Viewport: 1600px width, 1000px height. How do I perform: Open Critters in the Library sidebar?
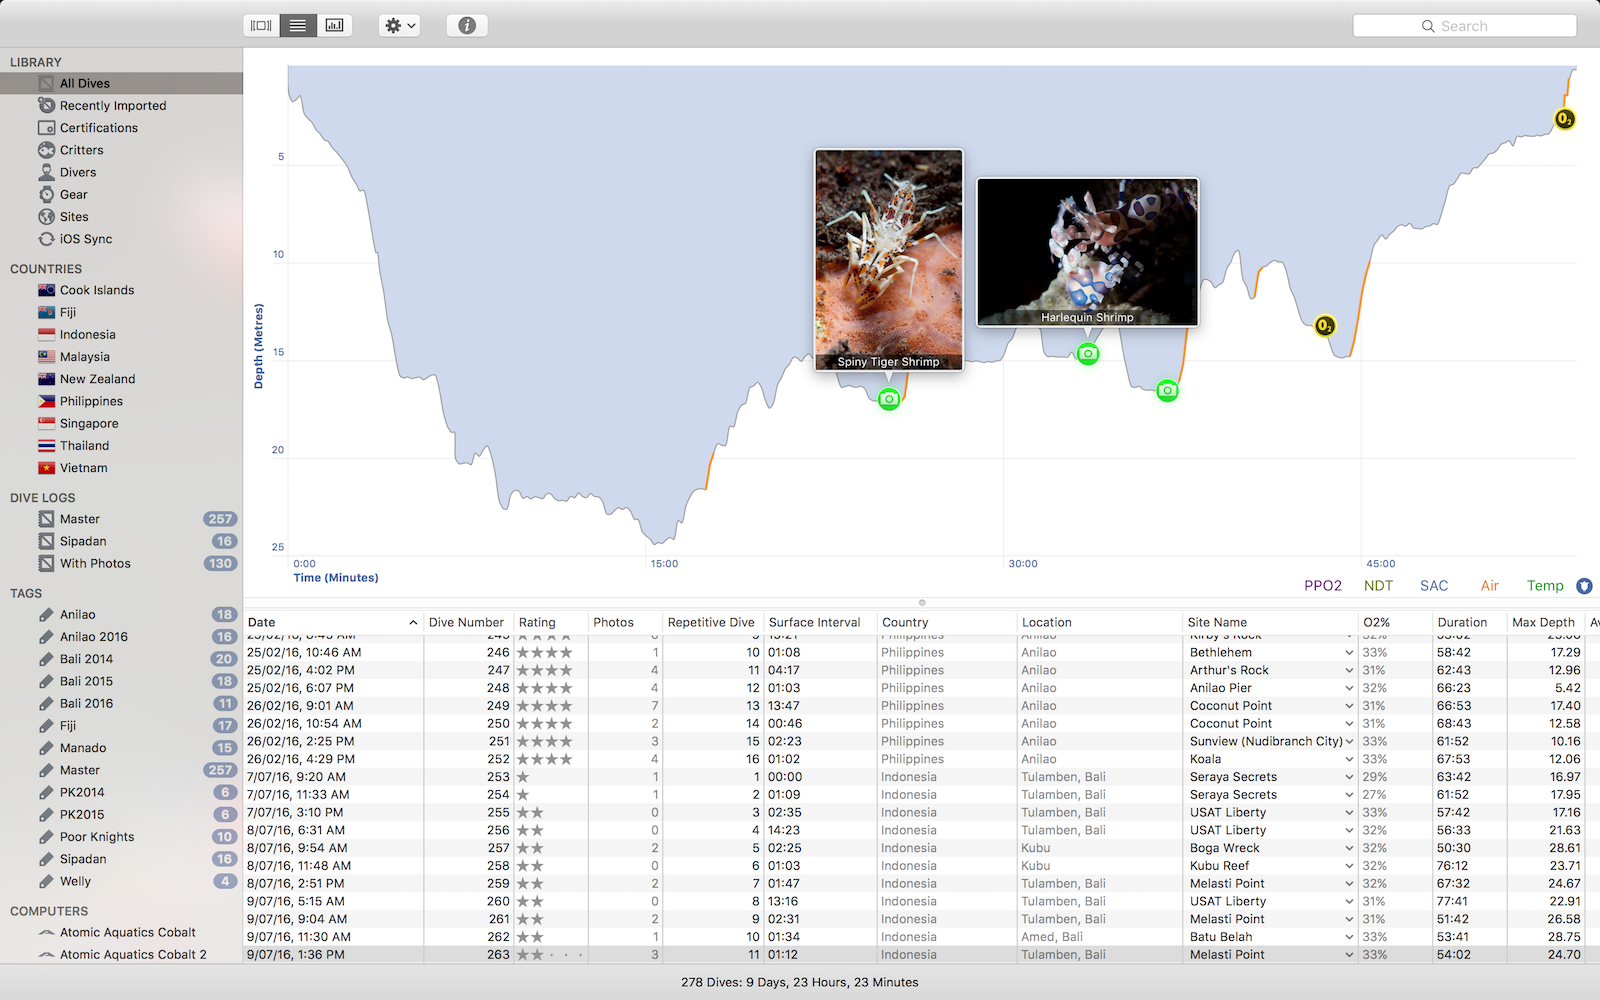click(x=81, y=150)
